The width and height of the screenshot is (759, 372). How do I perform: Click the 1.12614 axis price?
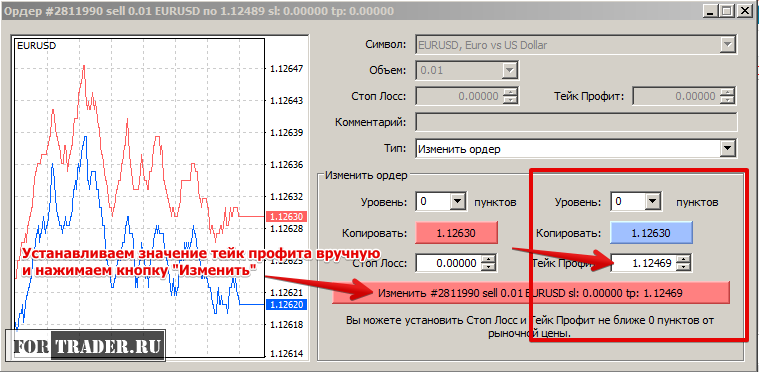(x=287, y=354)
